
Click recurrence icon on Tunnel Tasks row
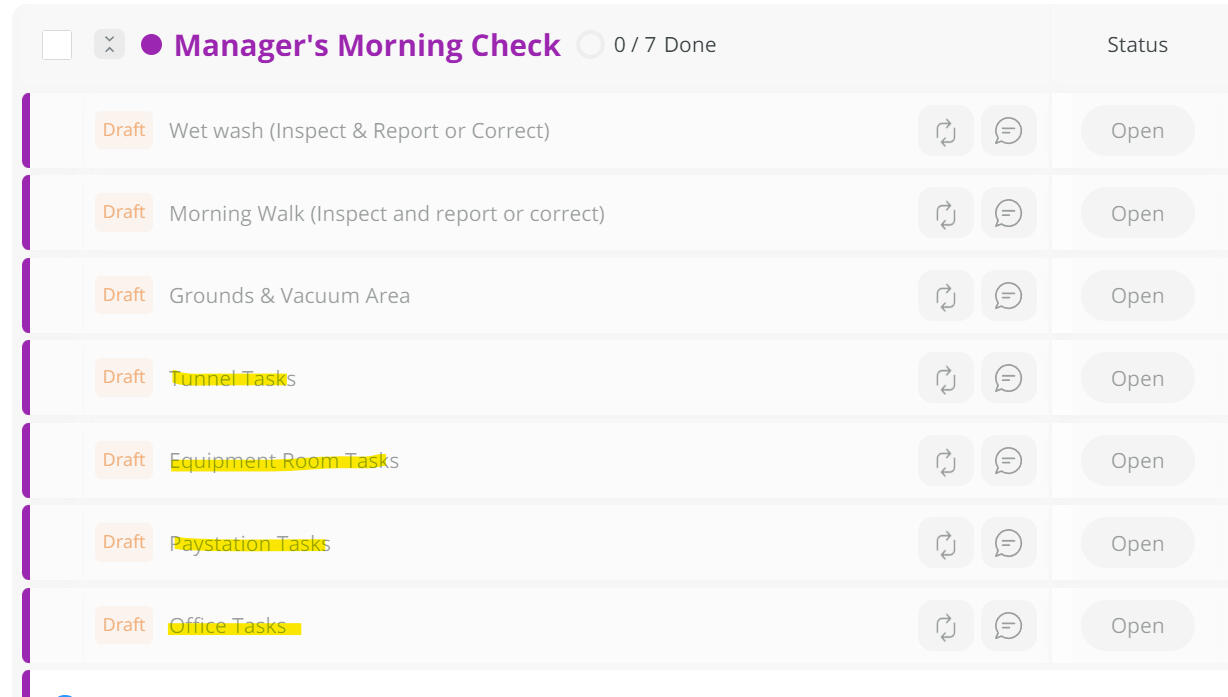945,379
